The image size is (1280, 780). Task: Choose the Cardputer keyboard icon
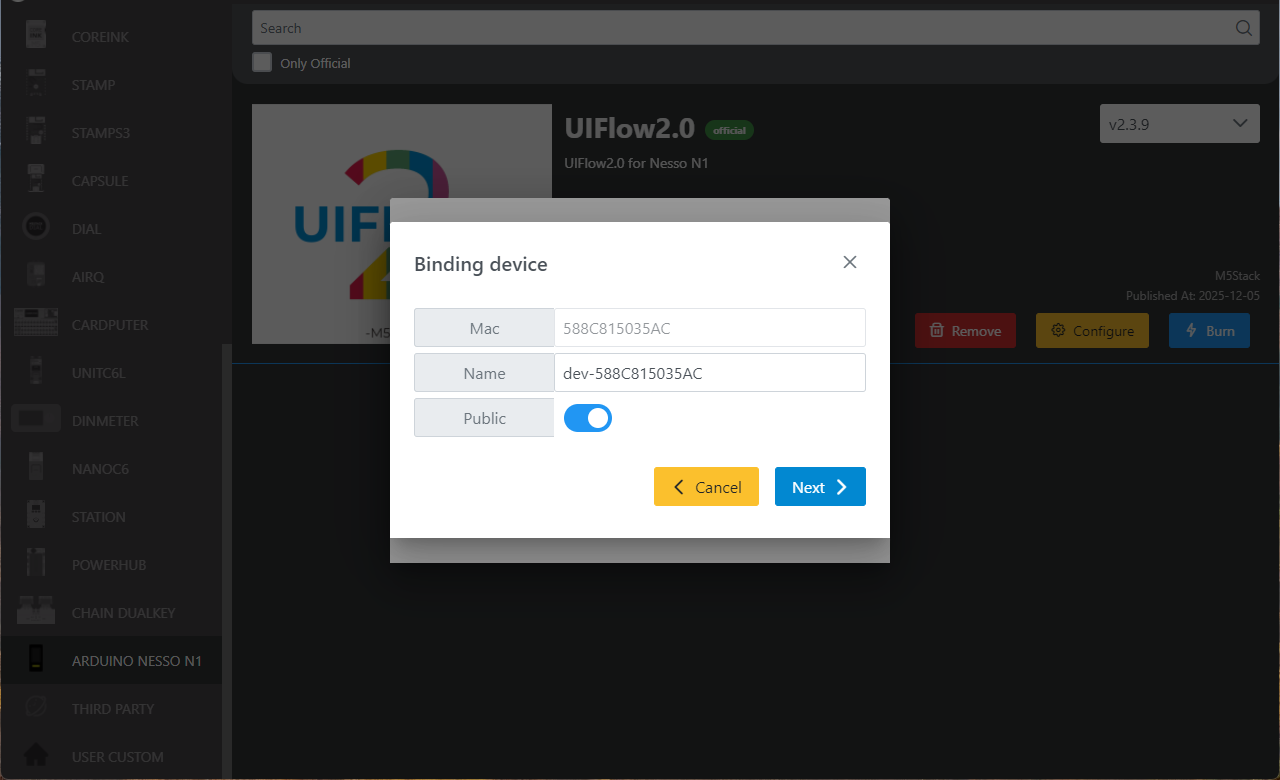point(36,325)
